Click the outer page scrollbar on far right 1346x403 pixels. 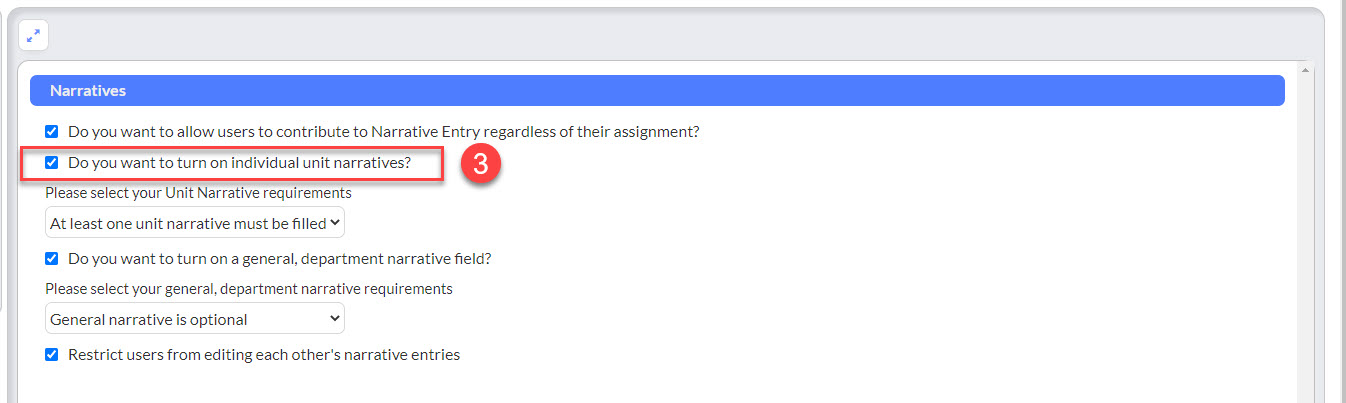(x=1340, y=200)
